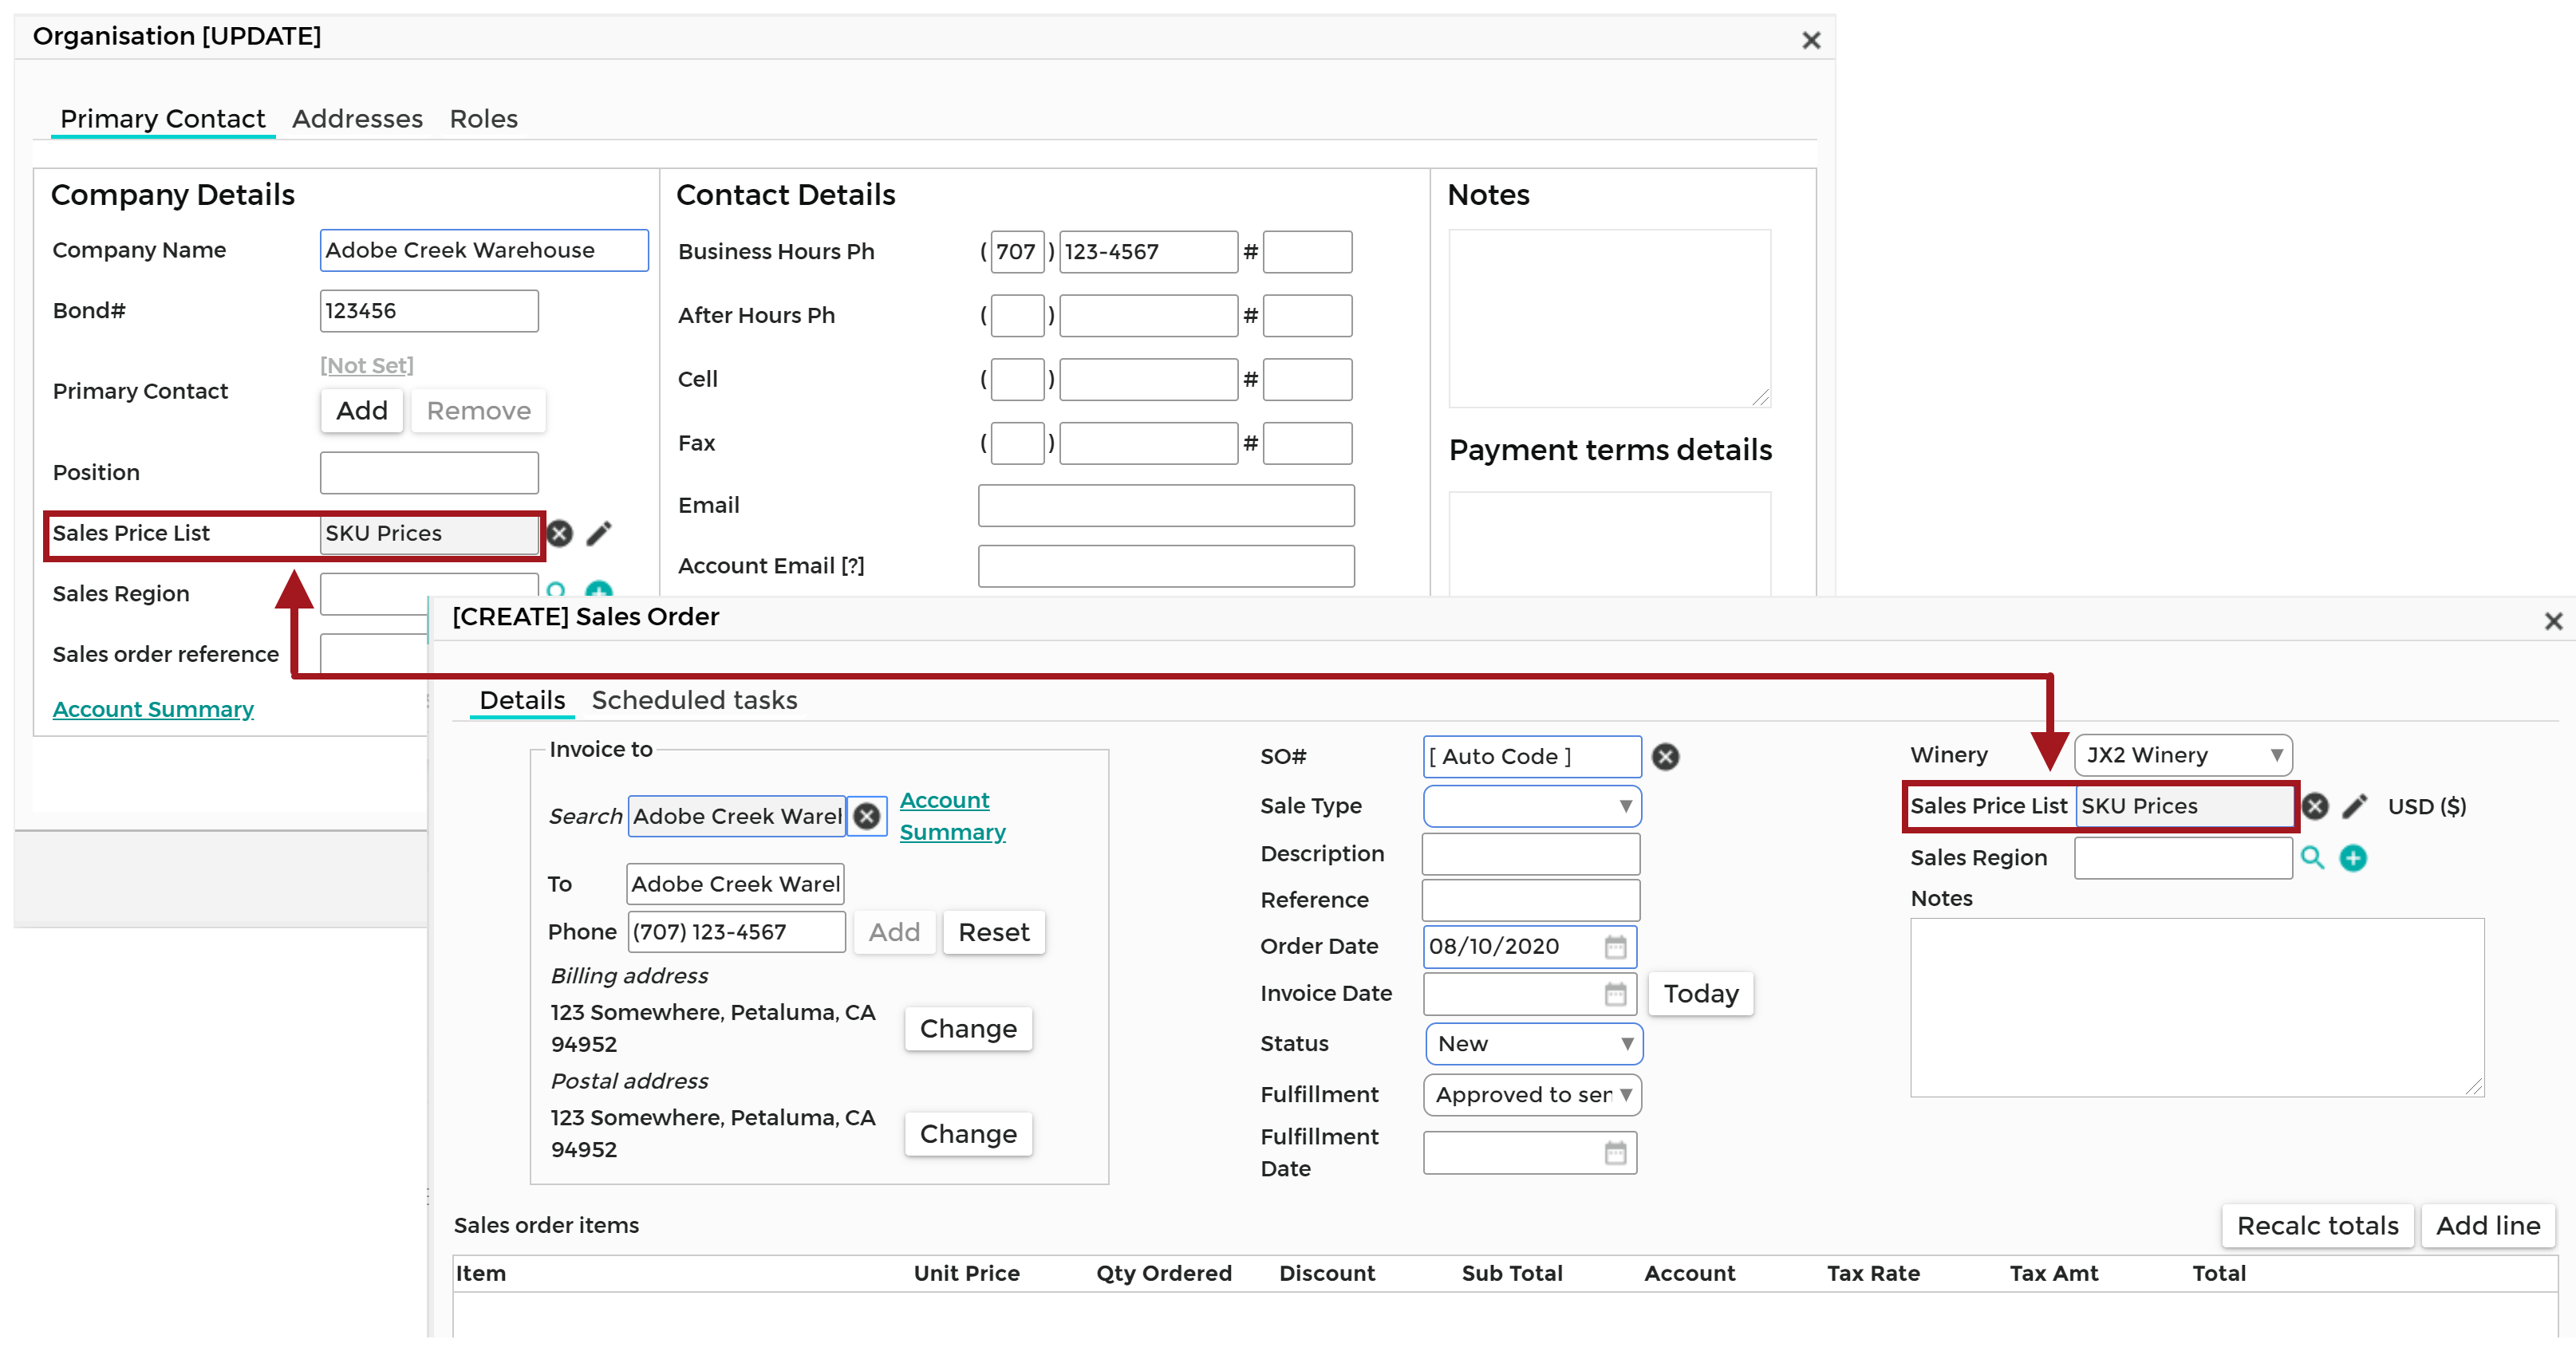Viewport: 2576px width, 1351px height.
Task: Add line to sales order items
Action: pos(2487,1226)
